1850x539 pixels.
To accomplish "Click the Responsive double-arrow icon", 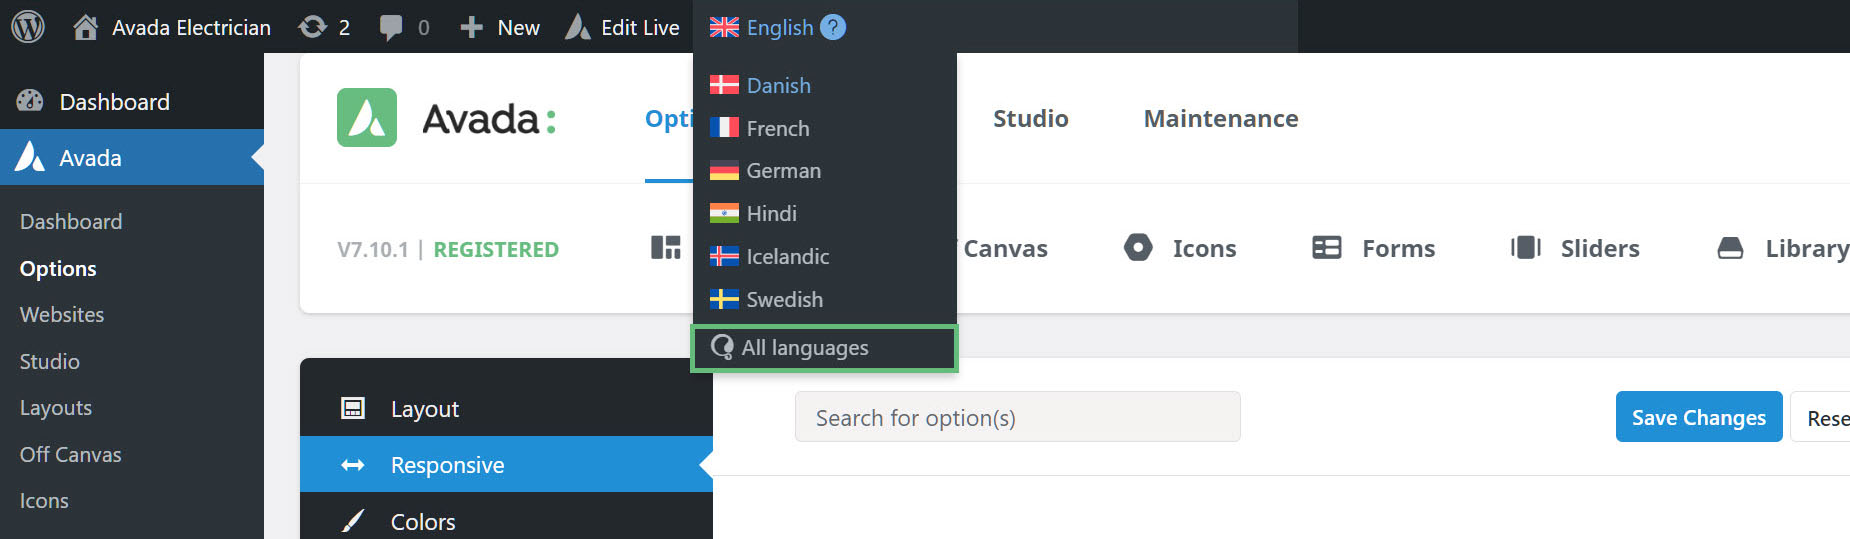I will (353, 465).
